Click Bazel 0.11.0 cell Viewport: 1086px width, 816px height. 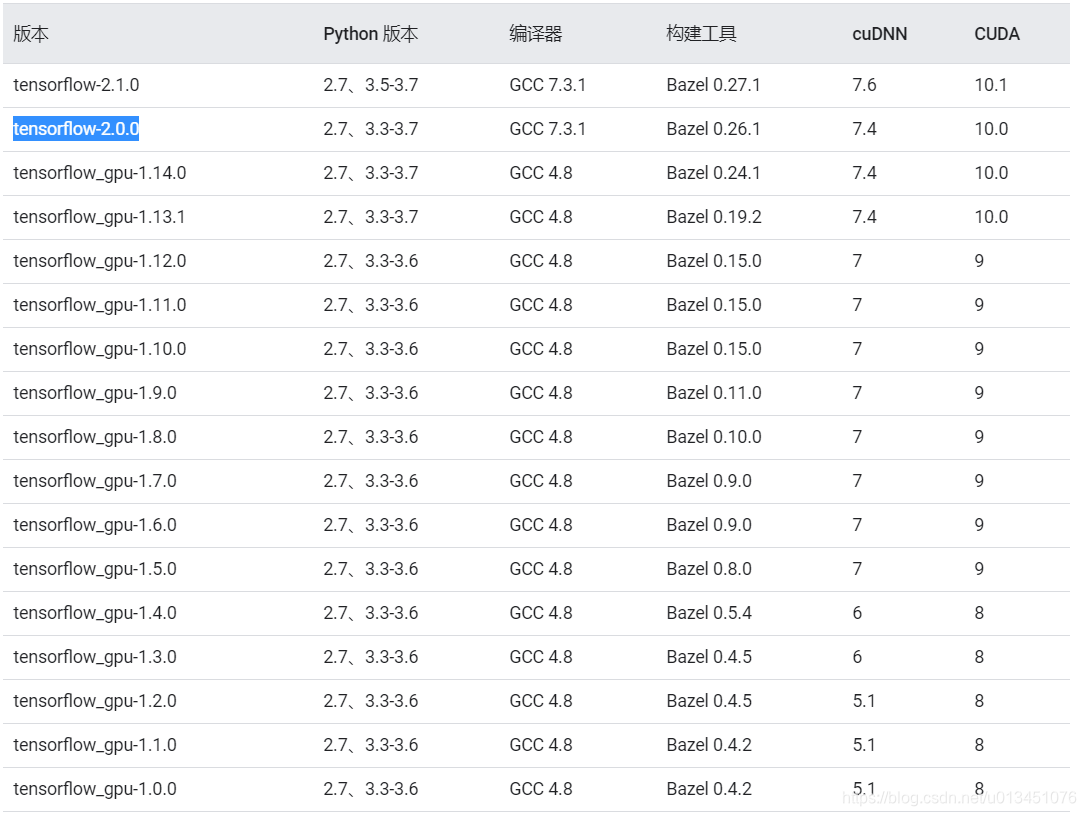714,393
